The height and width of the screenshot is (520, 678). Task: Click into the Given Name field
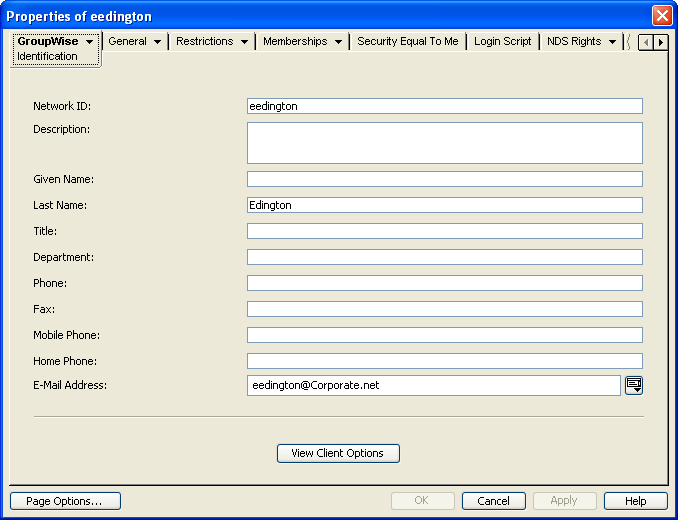coord(444,179)
